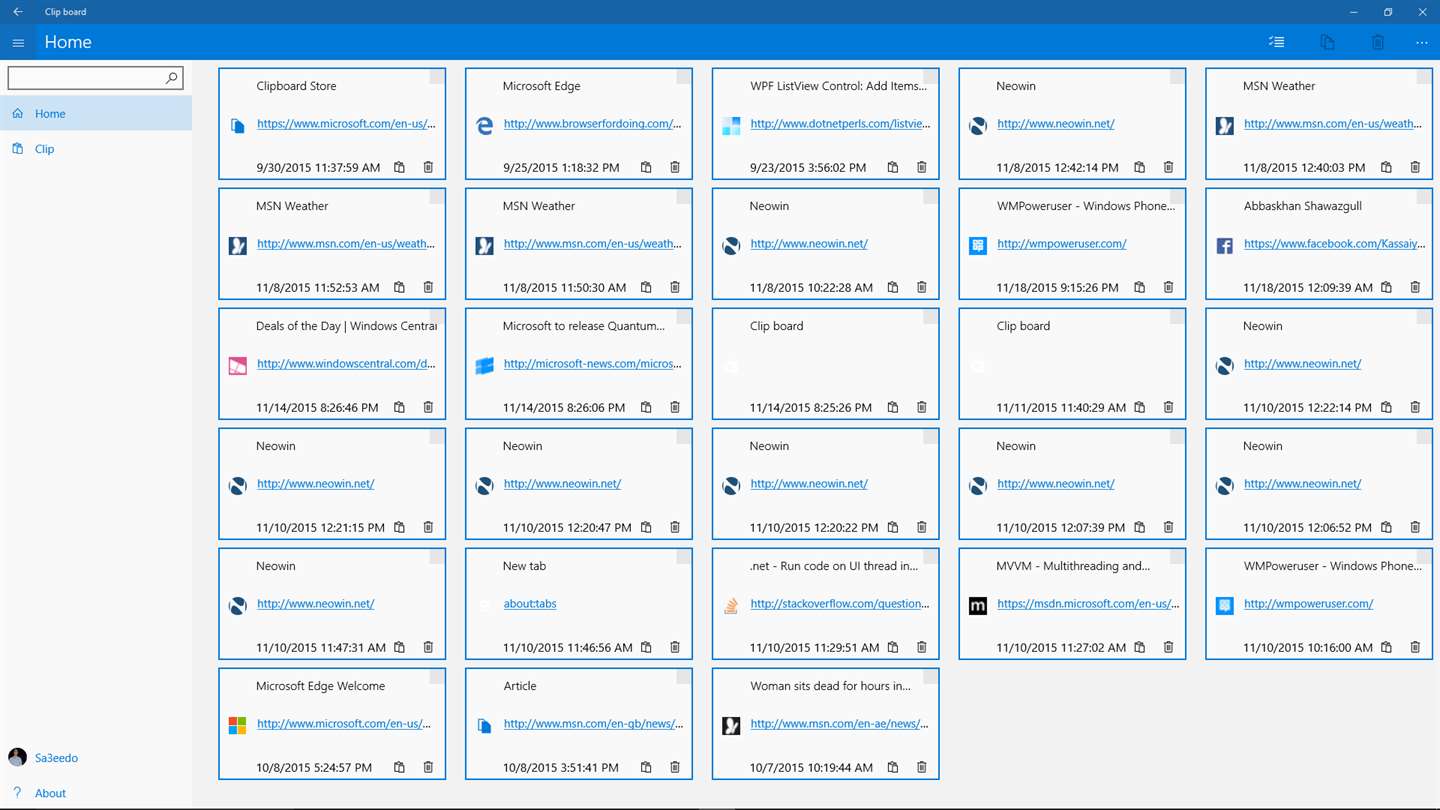Click the select-all list icon in header

coord(1277,42)
